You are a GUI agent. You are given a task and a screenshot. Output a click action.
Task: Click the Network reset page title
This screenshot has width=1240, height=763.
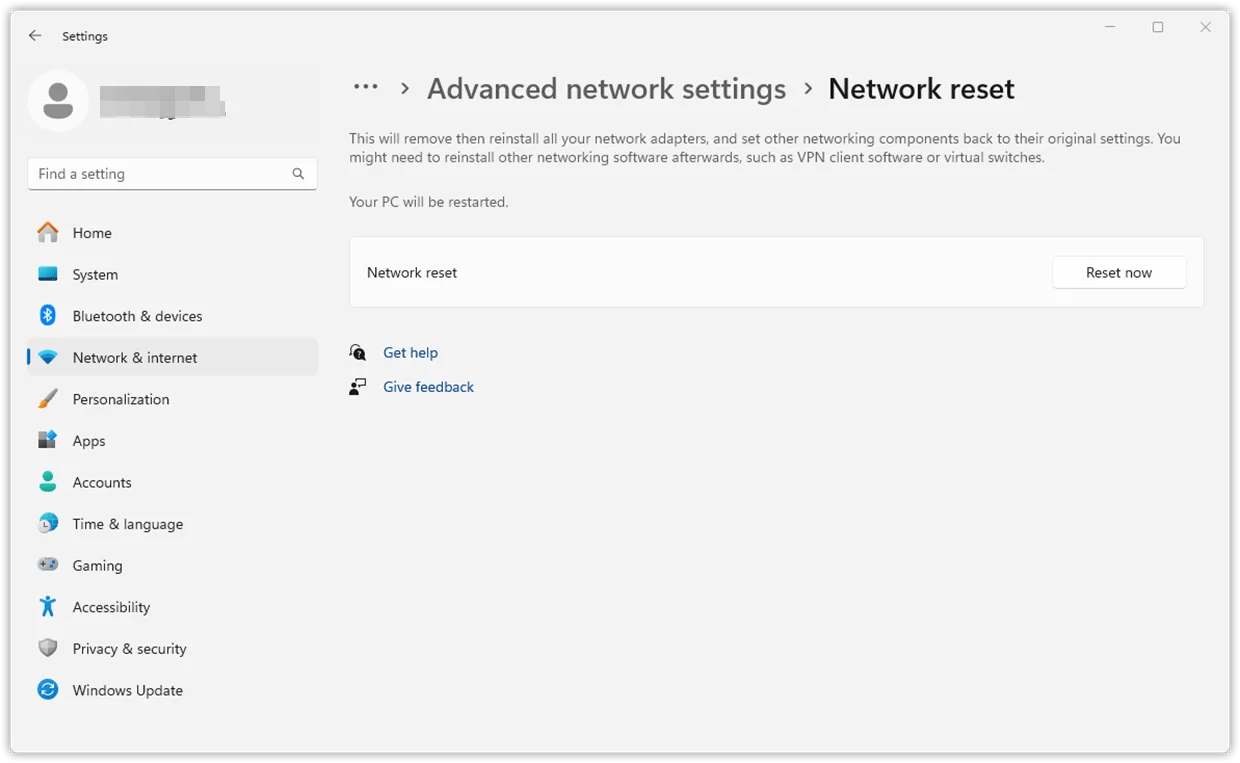(x=921, y=89)
